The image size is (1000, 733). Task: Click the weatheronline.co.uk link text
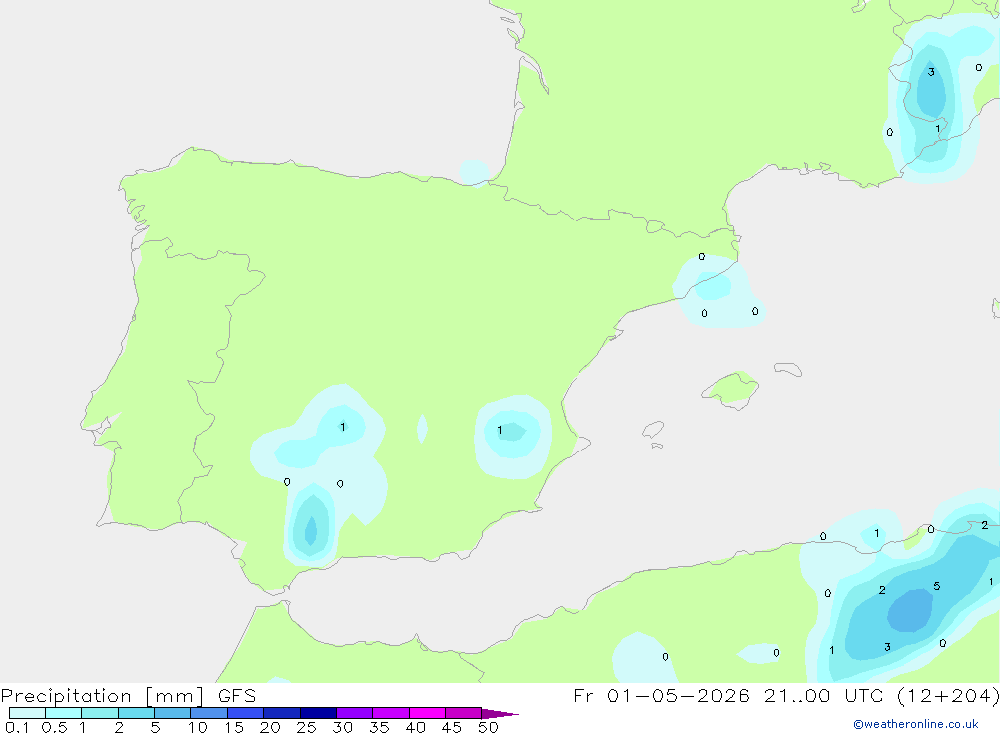[x=916, y=724]
